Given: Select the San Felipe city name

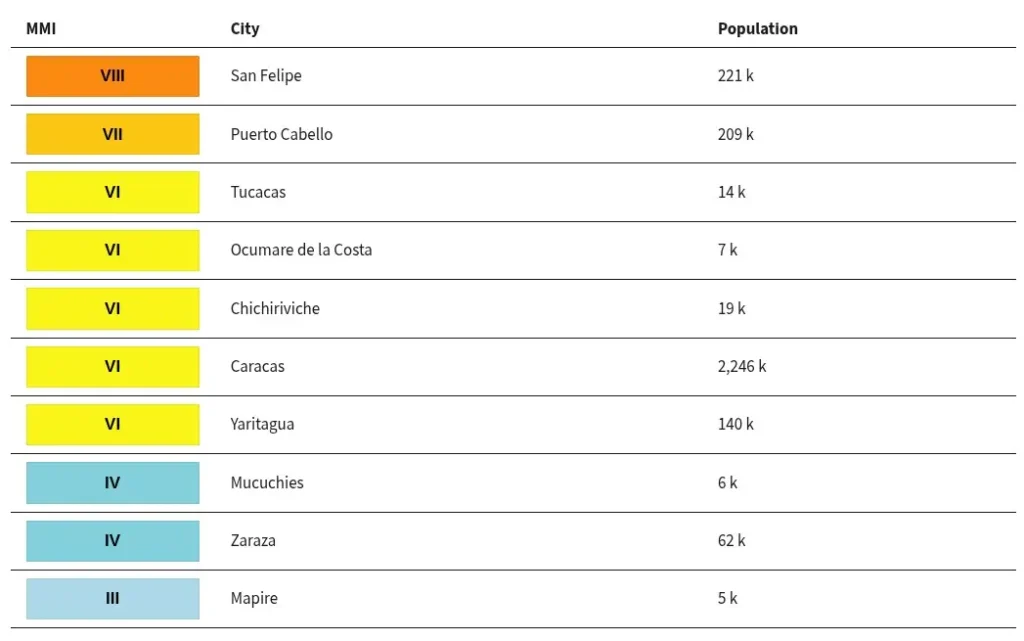Looking at the screenshot, I should [x=266, y=76].
